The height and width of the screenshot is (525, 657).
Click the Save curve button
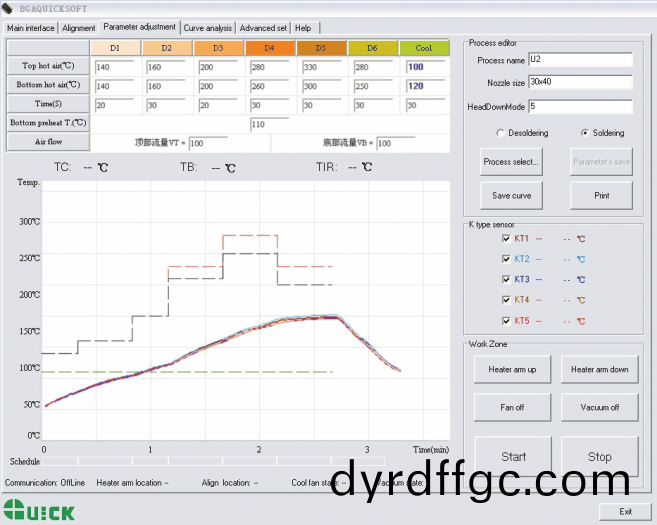(x=511, y=195)
